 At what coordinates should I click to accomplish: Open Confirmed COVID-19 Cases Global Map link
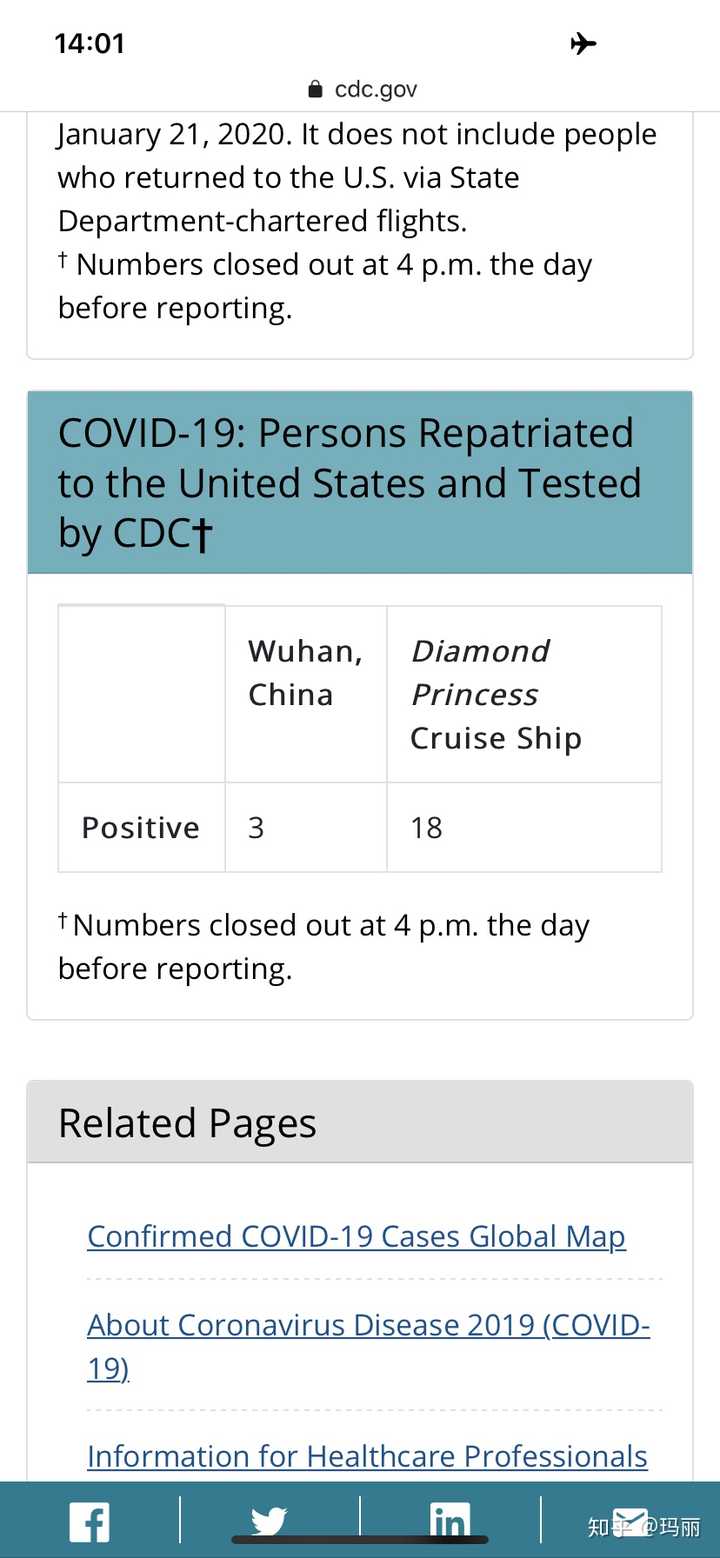coord(356,1237)
